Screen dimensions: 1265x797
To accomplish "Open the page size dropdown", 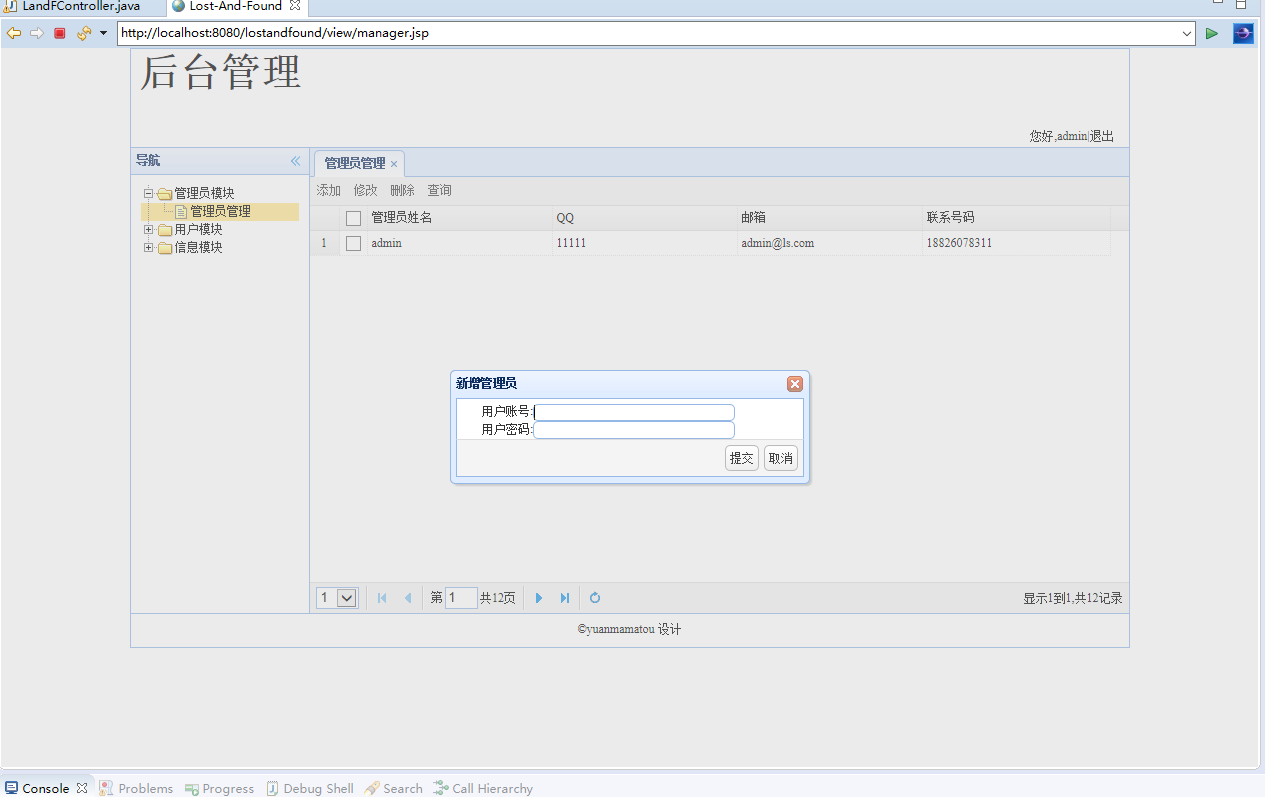I will [x=347, y=597].
